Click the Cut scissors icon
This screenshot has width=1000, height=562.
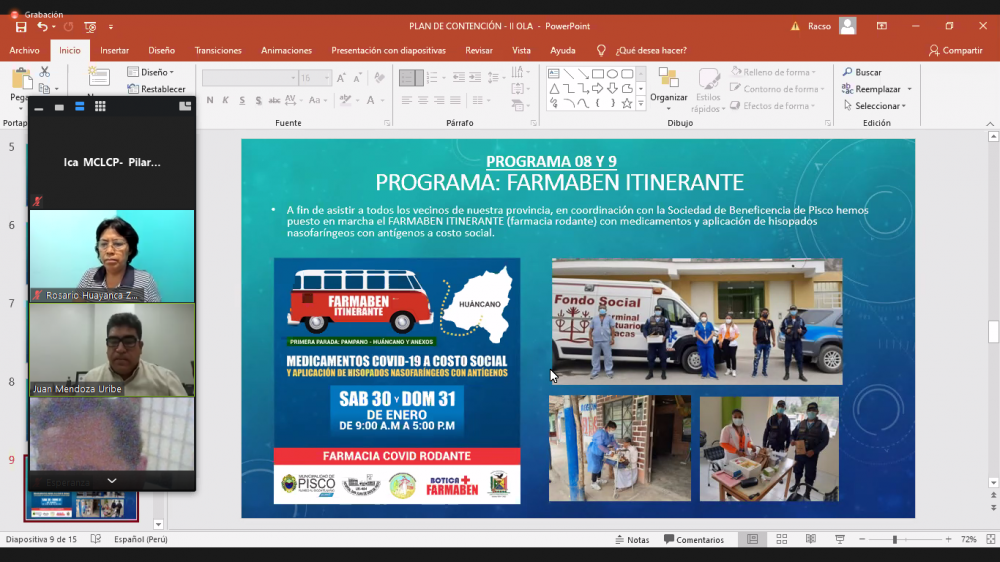pos(44,72)
